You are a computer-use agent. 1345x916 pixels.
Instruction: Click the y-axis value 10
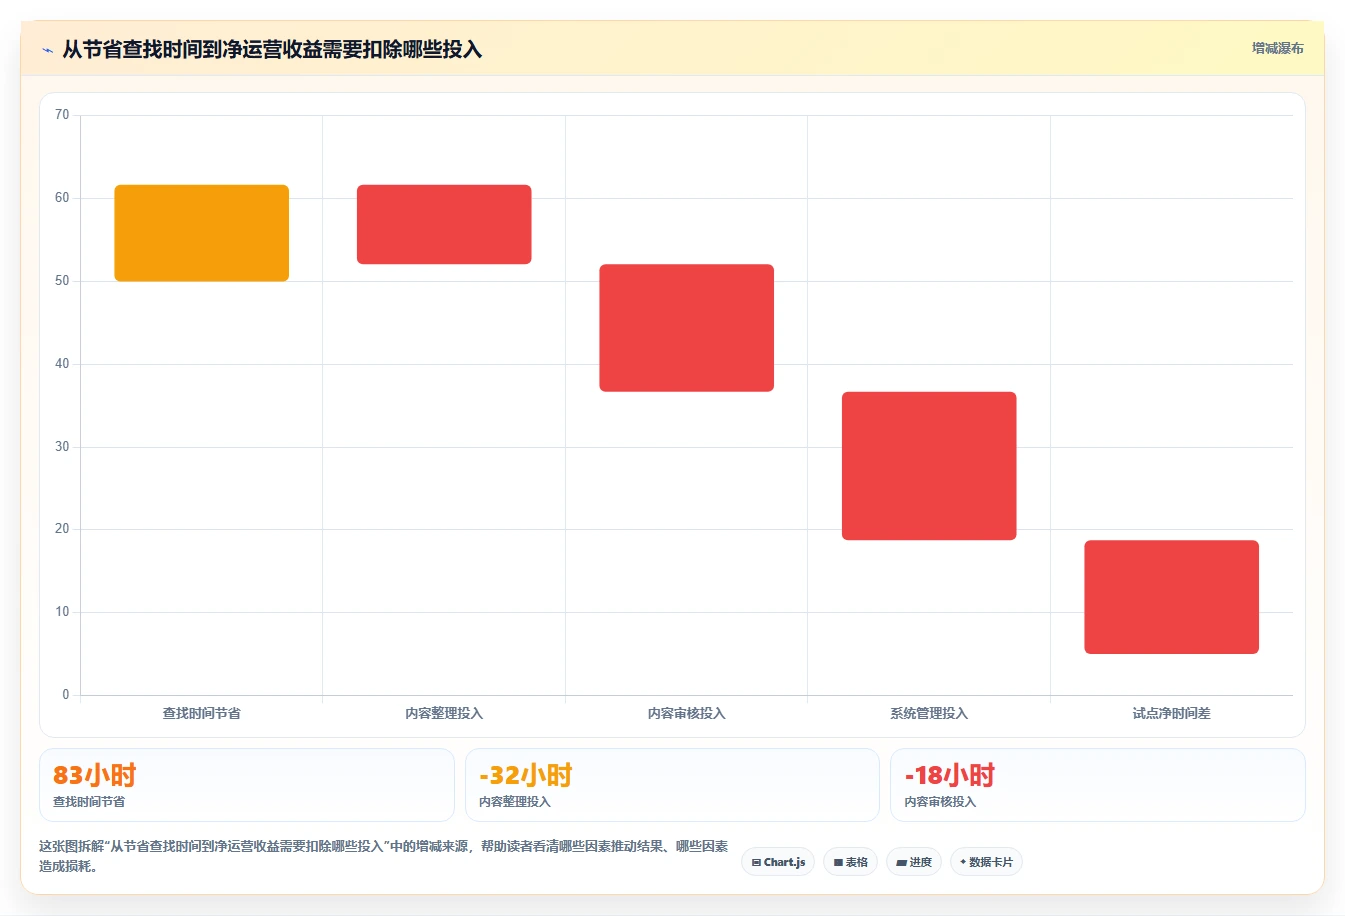coord(62,612)
